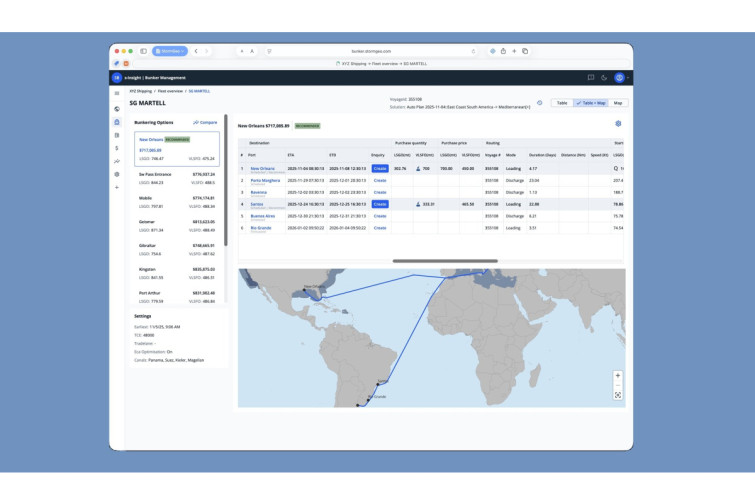Screen dimensions: 755x504
Task: Select the Port Arthur bunkering option
Action: tap(177, 297)
